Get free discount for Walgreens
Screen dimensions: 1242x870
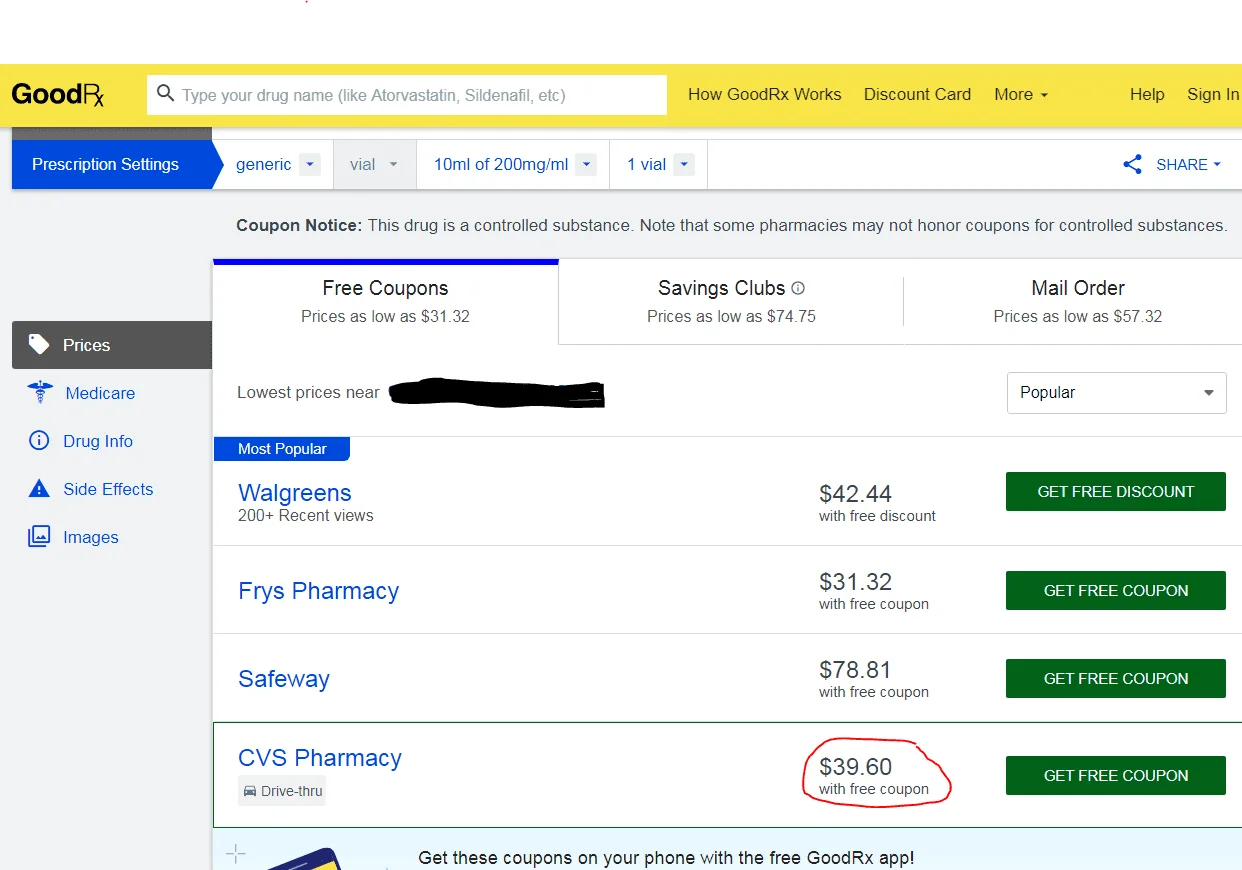coord(1115,492)
